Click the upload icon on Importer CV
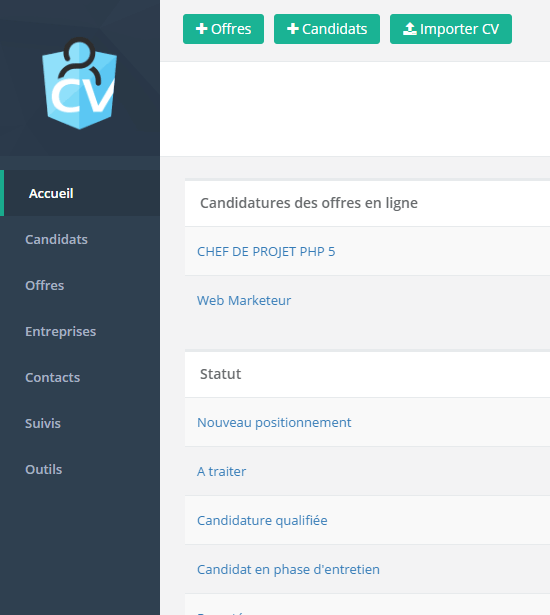 click(x=410, y=29)
